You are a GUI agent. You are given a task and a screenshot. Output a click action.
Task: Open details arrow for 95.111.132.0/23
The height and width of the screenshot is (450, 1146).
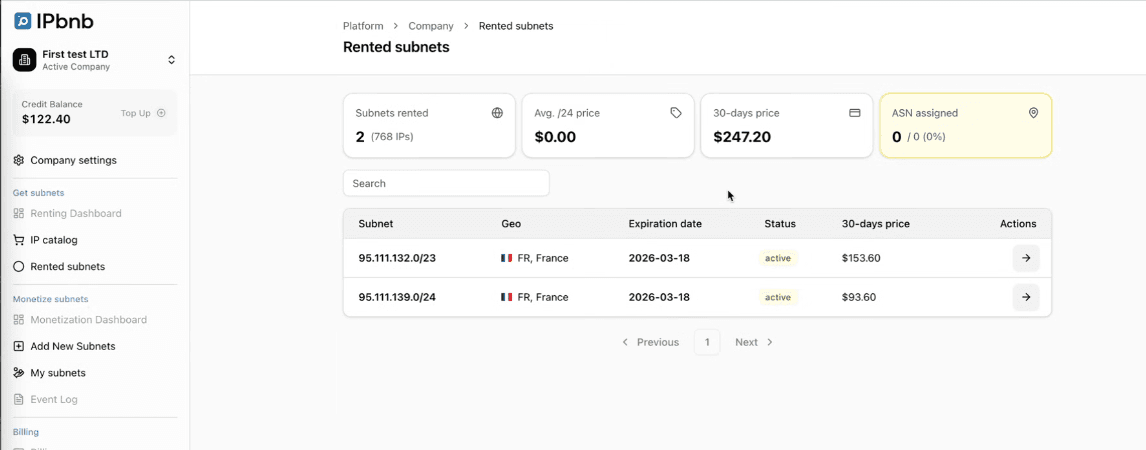[x=1026, y=258]
